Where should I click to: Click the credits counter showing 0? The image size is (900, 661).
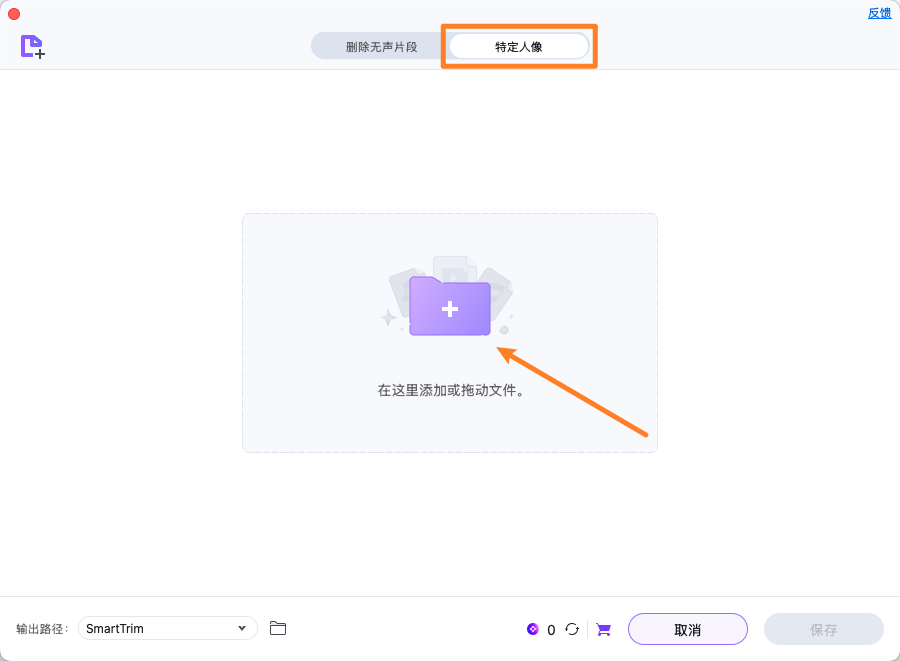coord(550,630)
